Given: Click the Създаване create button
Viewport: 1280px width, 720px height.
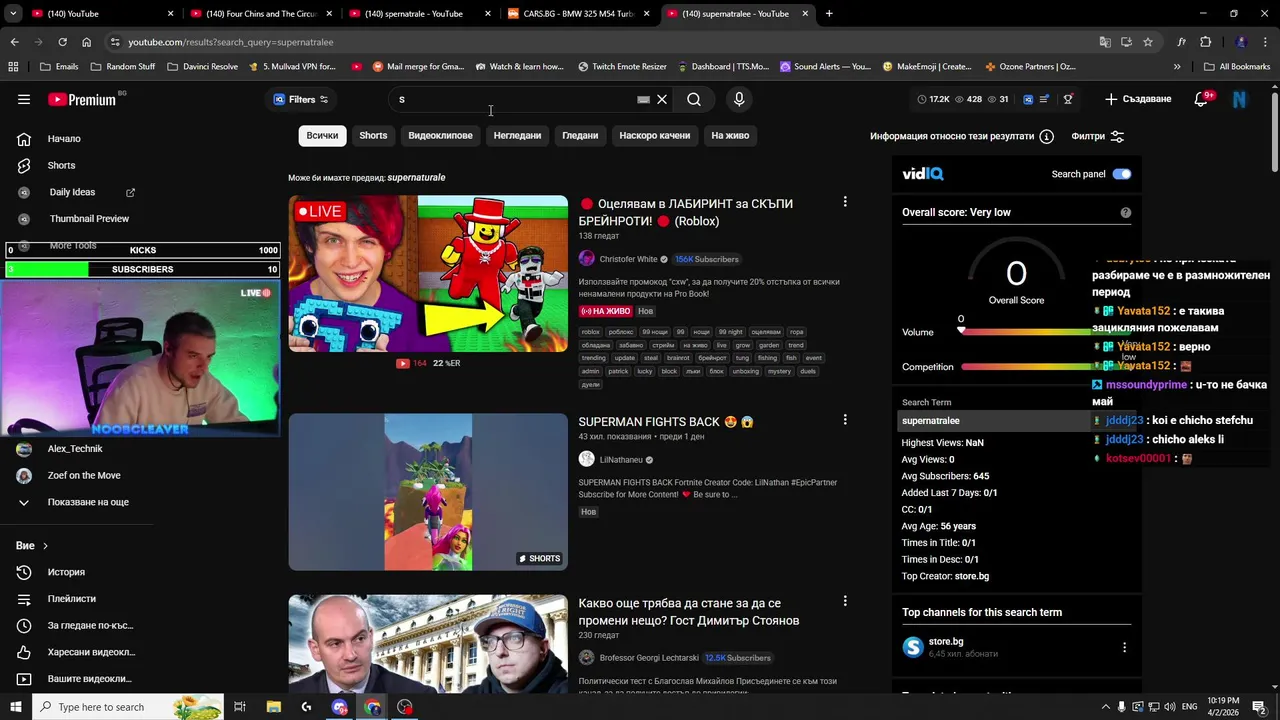Looking at the screenshot, I should point(1138,99).
